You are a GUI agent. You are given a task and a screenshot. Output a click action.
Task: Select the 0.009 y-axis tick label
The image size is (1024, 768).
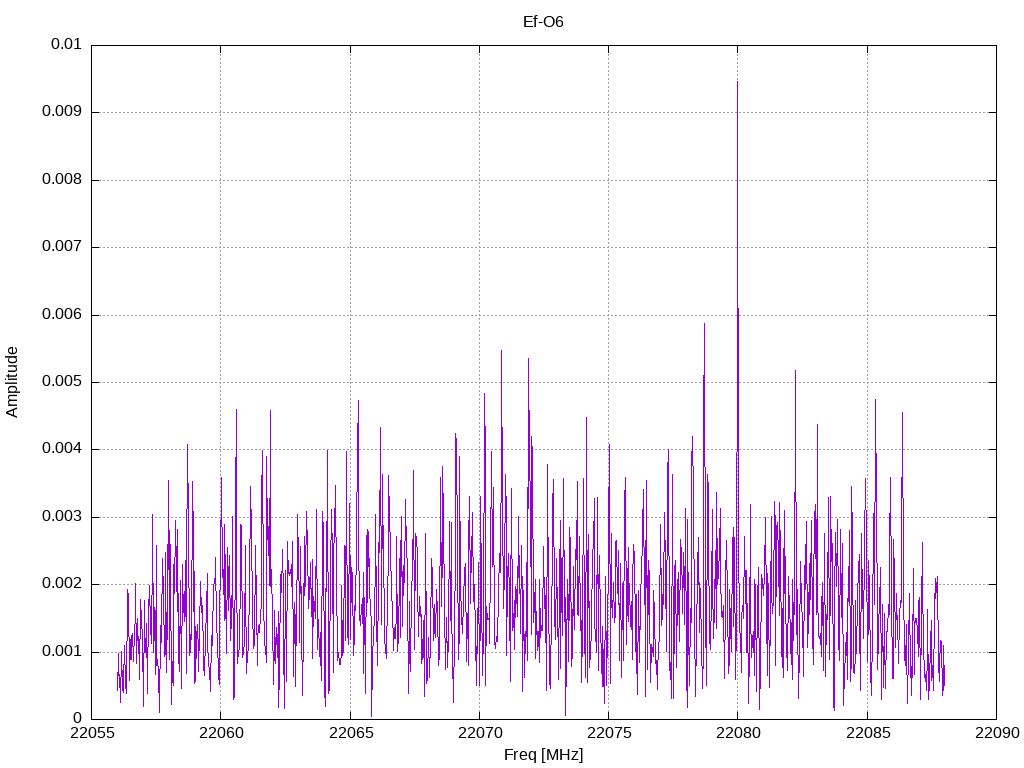pyautogui.click(x=62, y=112)
